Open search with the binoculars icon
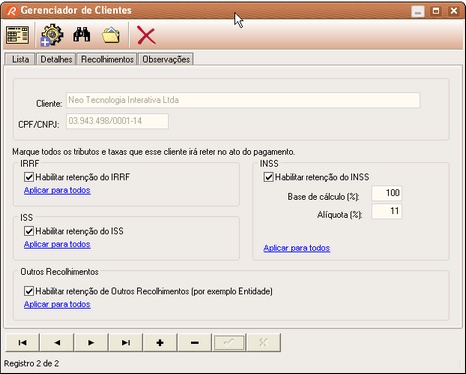Viewport: 466px width, 374px height. (x=82, y=35)
